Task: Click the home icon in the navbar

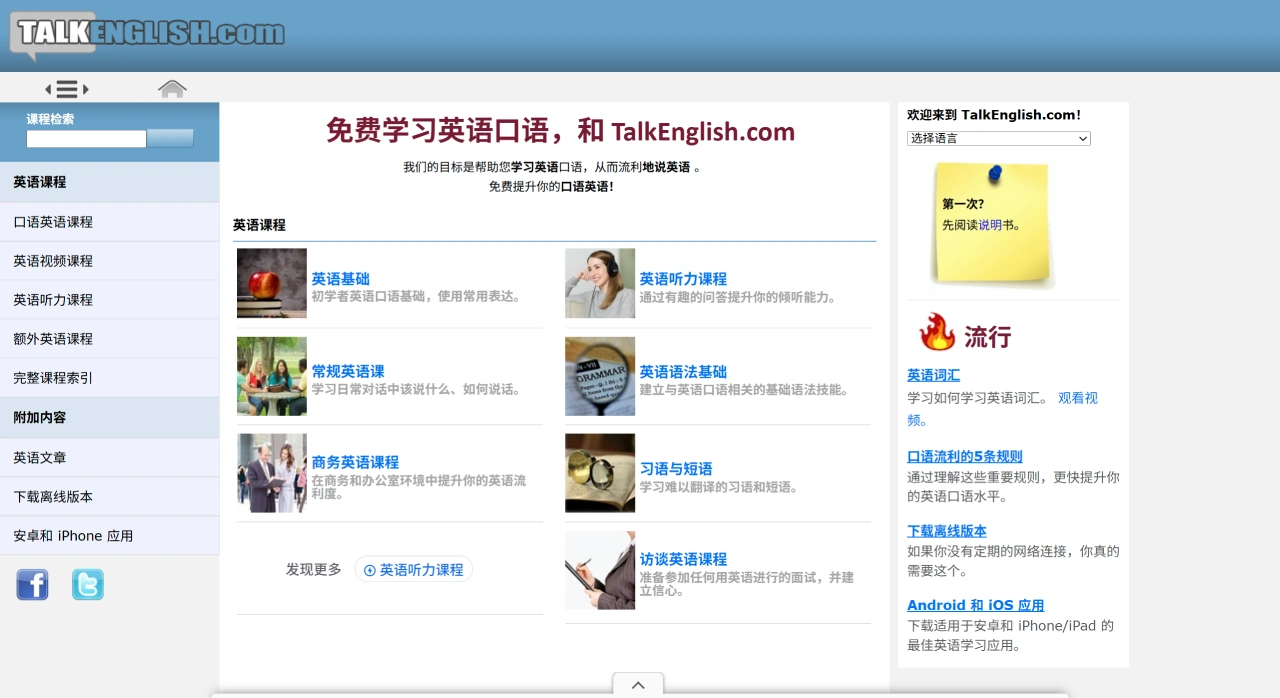Action: [x=172, y=88]
